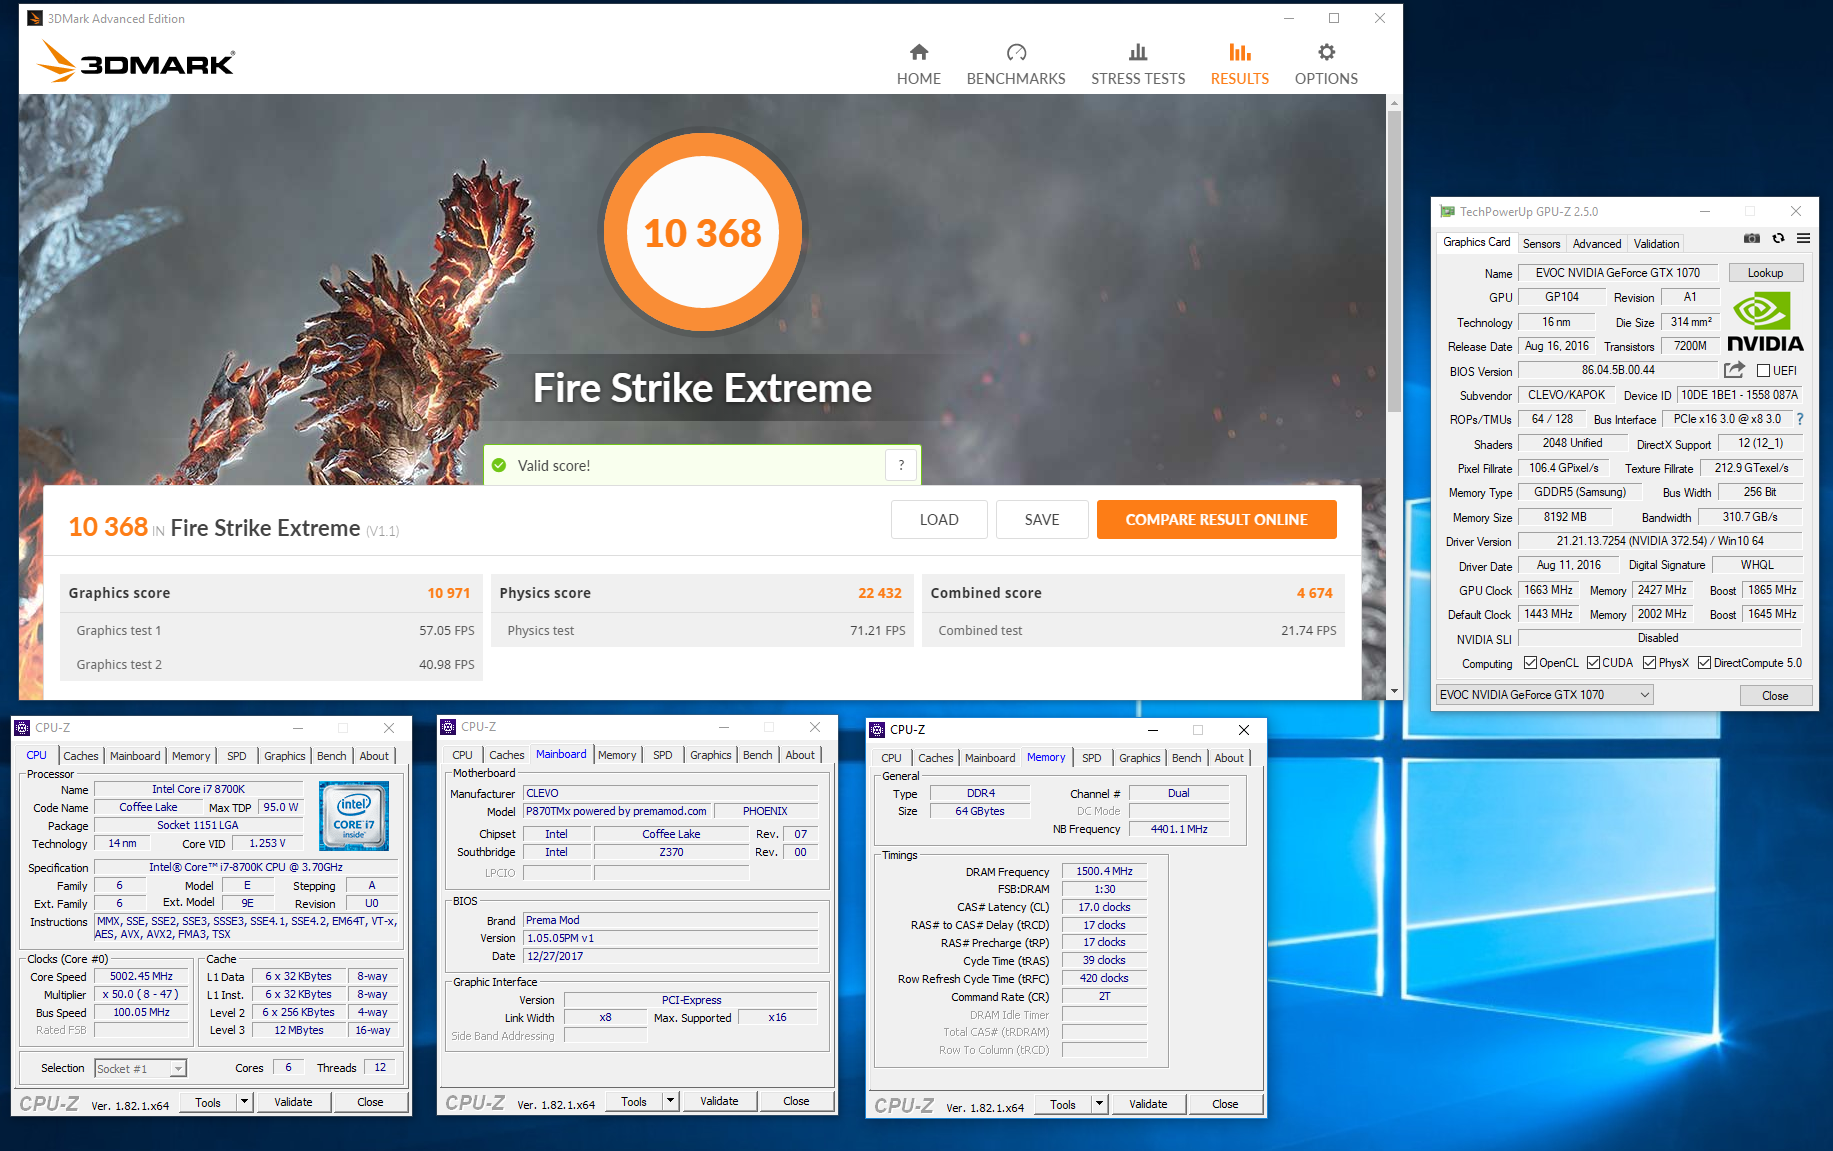The height and width of the screenshot is (1151, 1833).
Task: Switch to the Advanced tab in GPU-Z
Action: [1597, 244]
